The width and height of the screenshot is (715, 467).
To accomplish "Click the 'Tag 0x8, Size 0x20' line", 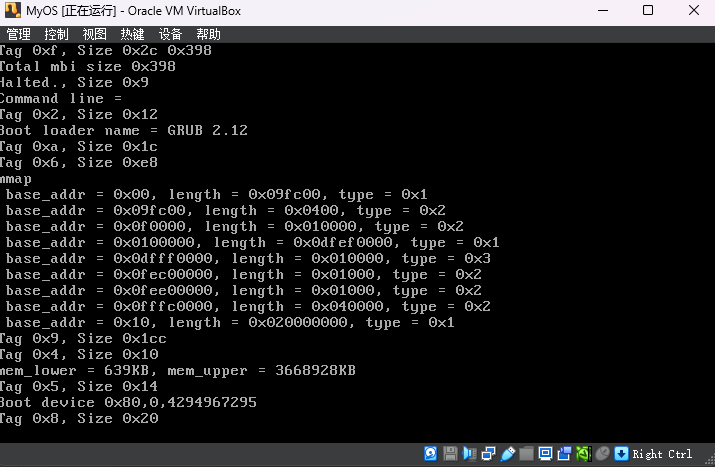I will [79, 419].
